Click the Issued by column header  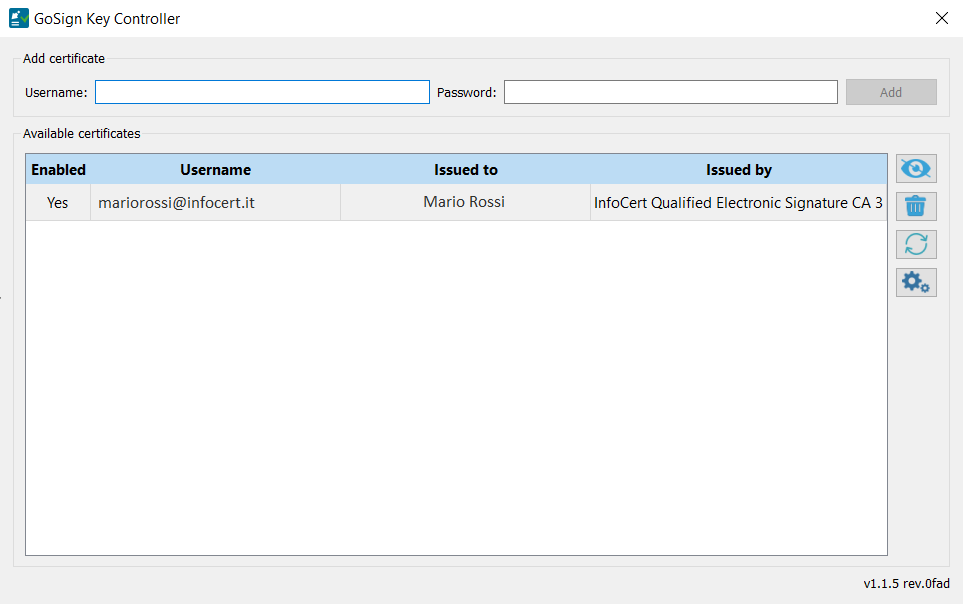[x=738, y=170]
